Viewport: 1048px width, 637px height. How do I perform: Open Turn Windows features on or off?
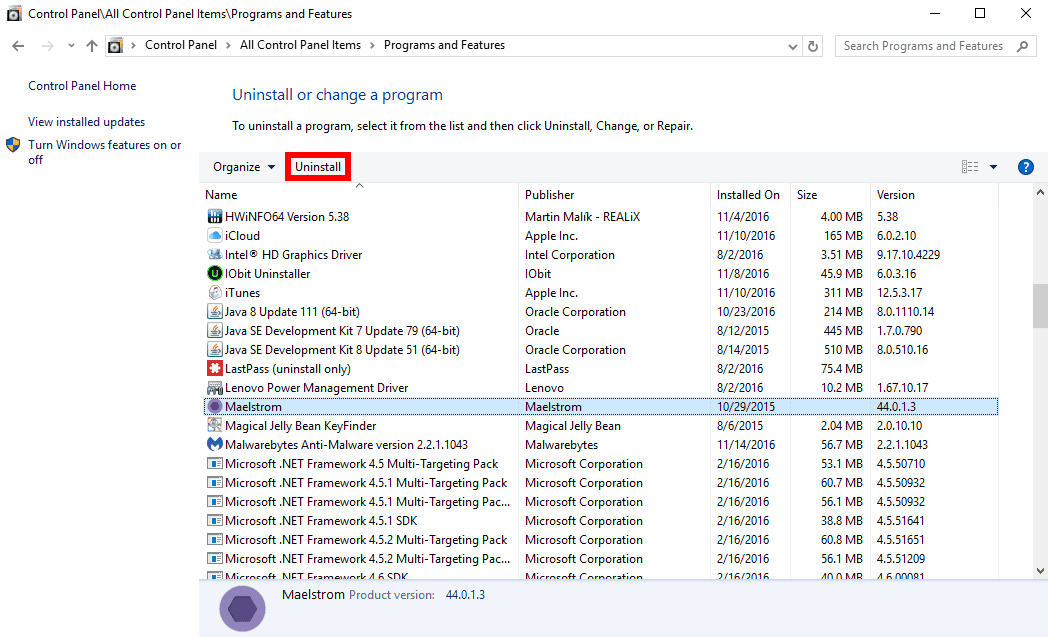[x=104, y=152]
